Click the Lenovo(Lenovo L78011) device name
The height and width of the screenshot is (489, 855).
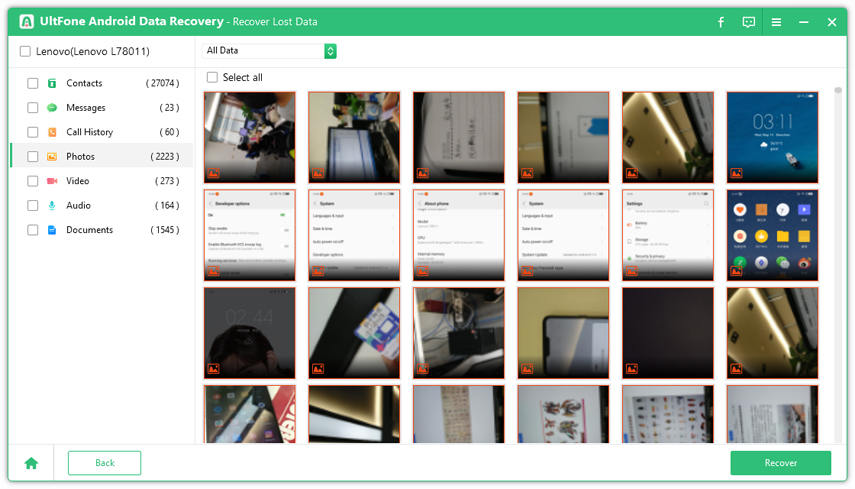pos(93,51)
